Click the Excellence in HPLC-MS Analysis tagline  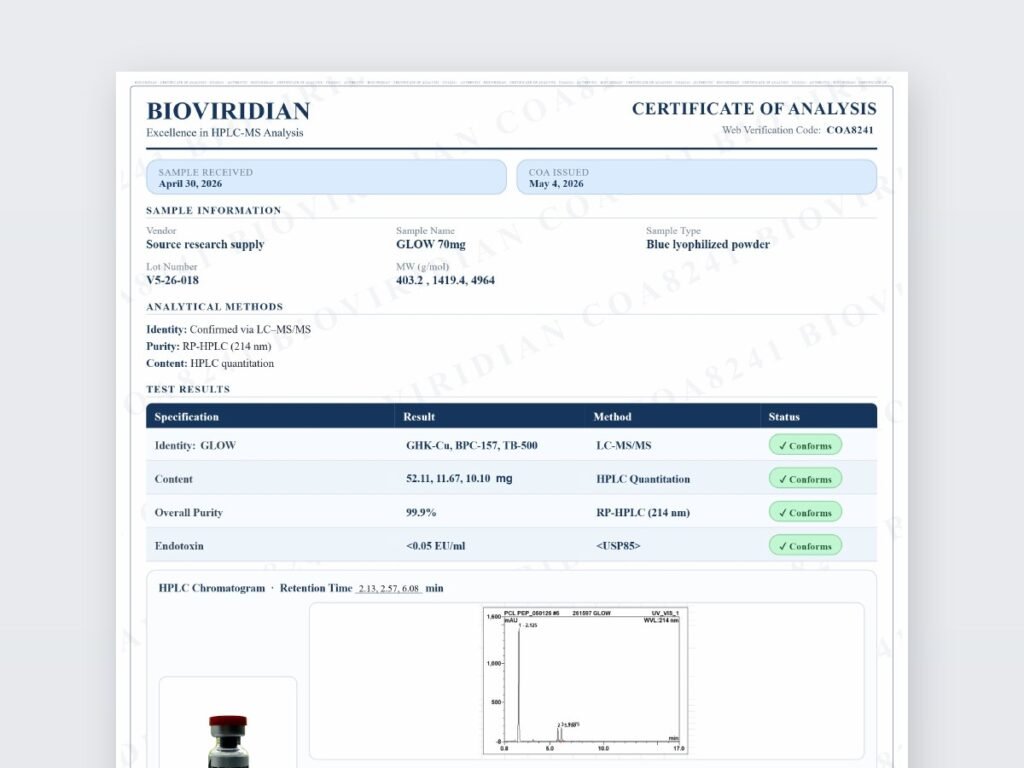tap(225, 133)
